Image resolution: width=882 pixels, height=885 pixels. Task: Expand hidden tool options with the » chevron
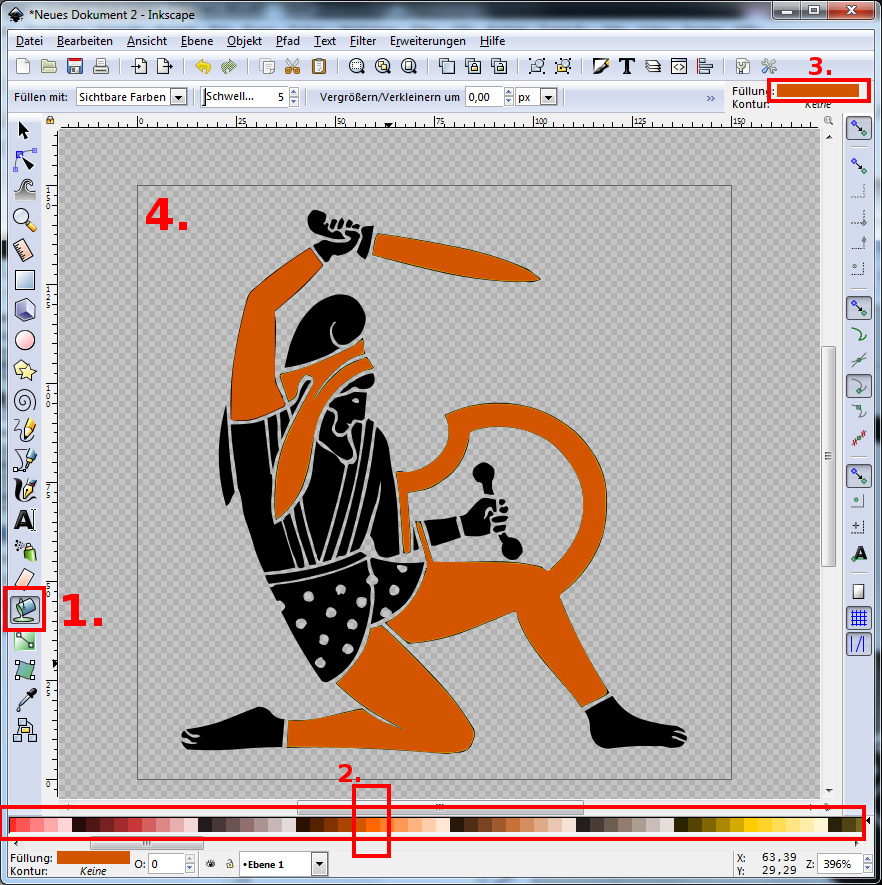tap(710, 98)
